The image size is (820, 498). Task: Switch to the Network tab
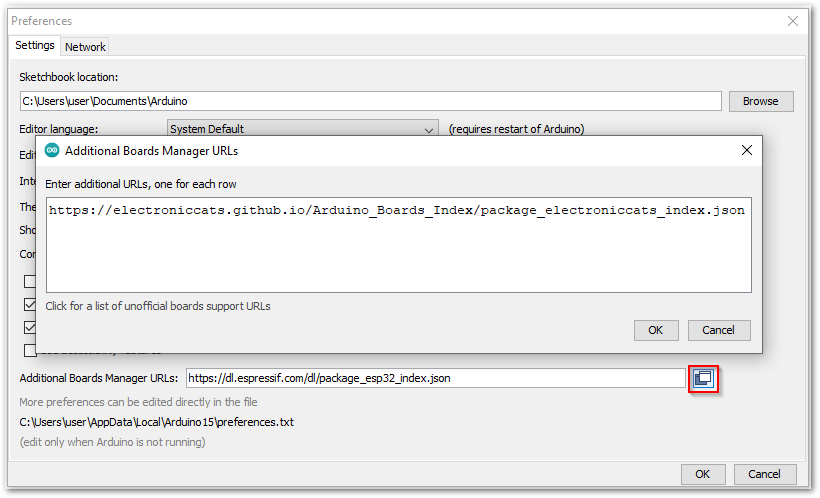point(85,47)
